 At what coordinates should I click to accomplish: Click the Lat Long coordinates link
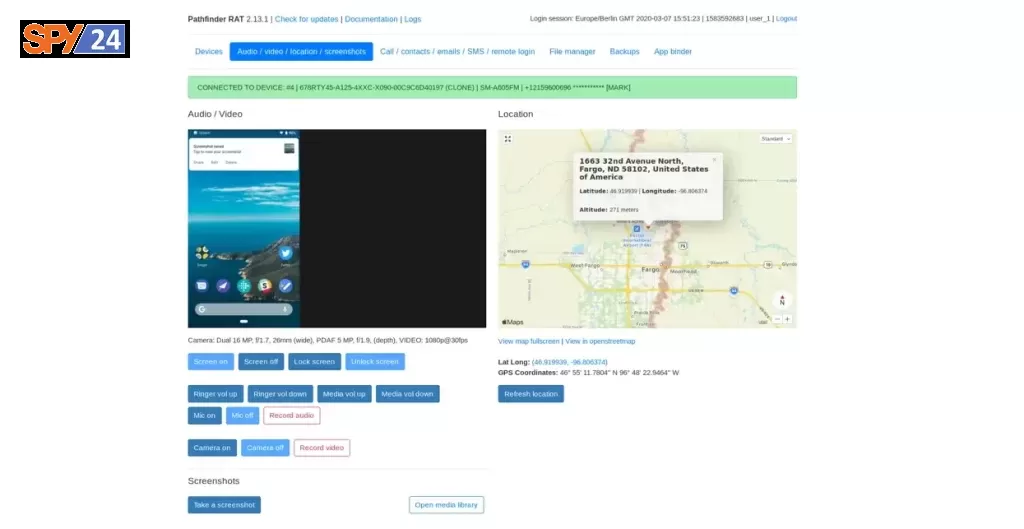point(569,362)
